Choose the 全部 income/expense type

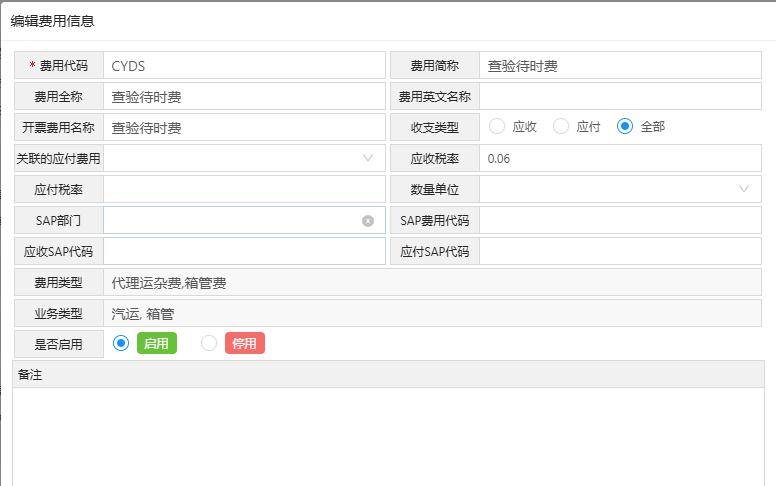[625, 127]
